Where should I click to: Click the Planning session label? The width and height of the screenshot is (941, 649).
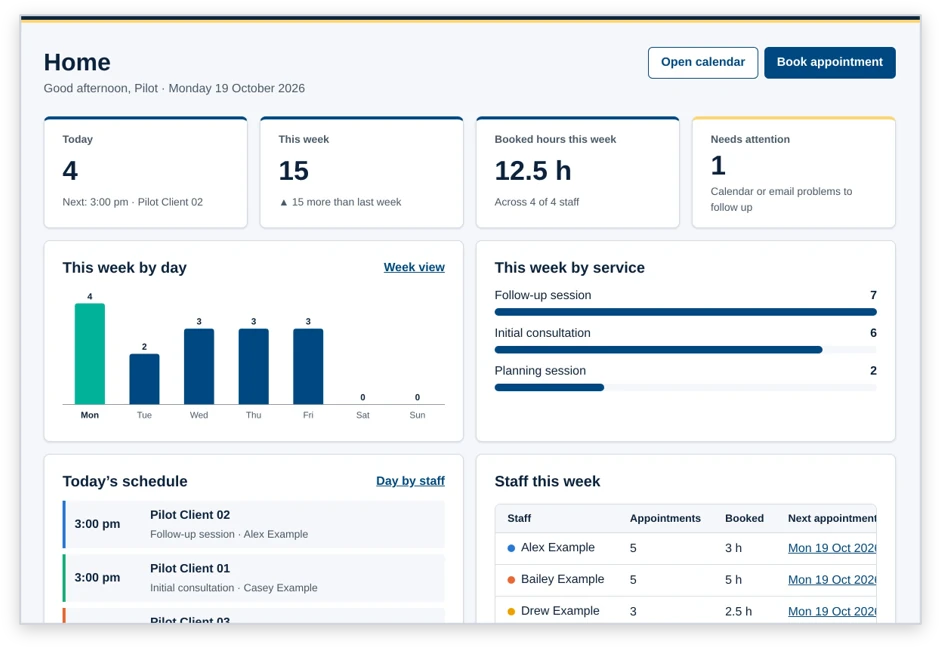click(x=540, y=371)
